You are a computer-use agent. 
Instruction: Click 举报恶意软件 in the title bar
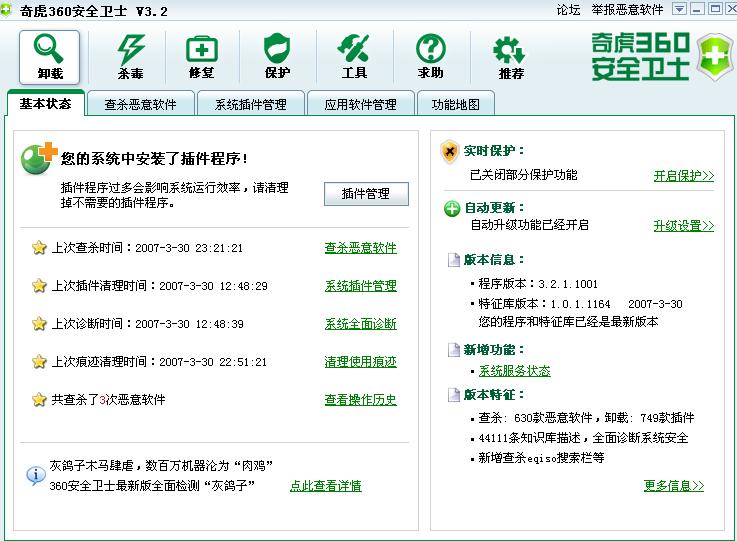(x=627, y=10)
